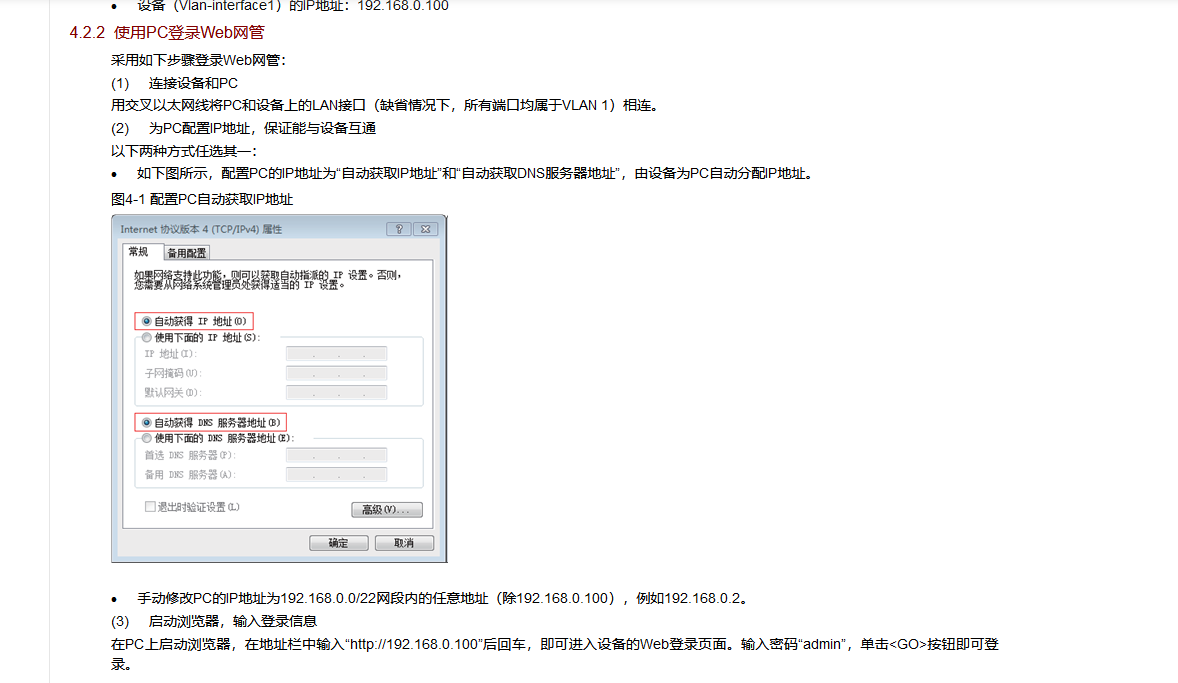Click the line 采用如下步骤登录Web网管

pyautogui.click(x=198, y=60)
